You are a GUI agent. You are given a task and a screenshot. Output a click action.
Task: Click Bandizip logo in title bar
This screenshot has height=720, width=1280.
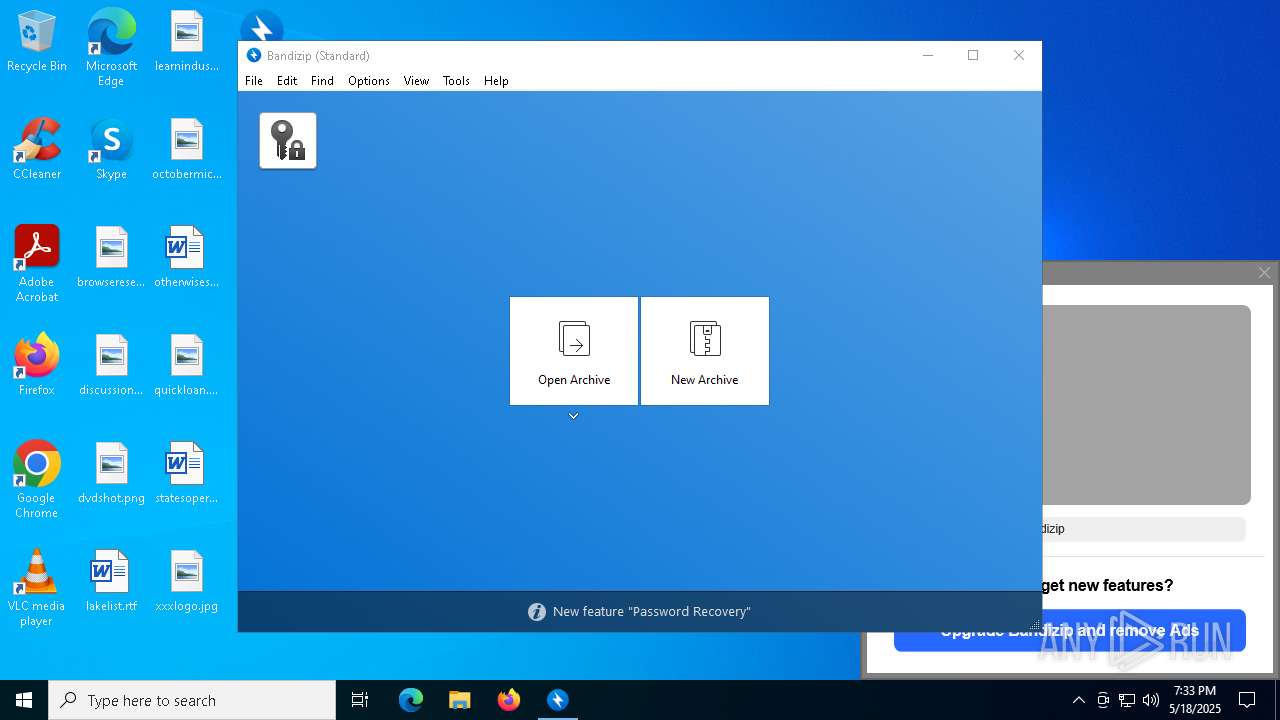click(254, 56)
